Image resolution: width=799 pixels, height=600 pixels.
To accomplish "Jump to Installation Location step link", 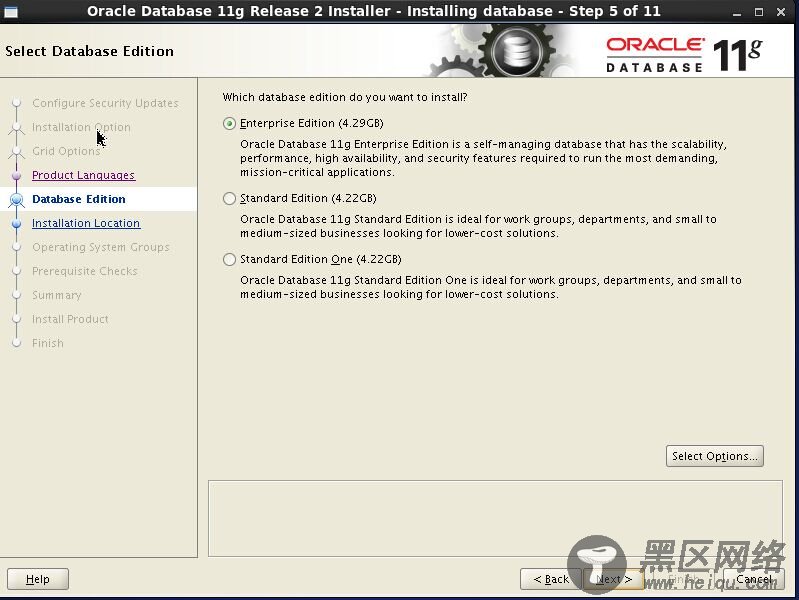I will click(x=86, y=223).
